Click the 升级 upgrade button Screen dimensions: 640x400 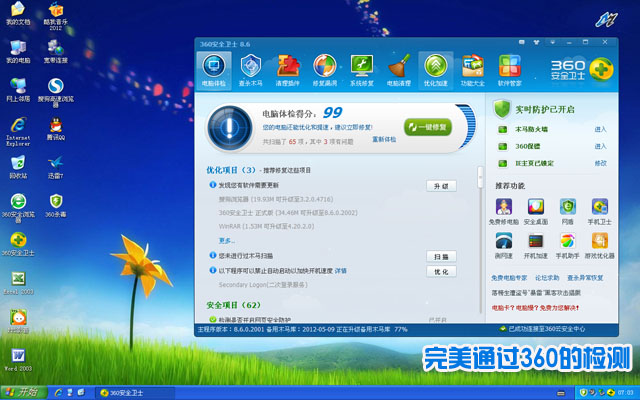point(441,186)
